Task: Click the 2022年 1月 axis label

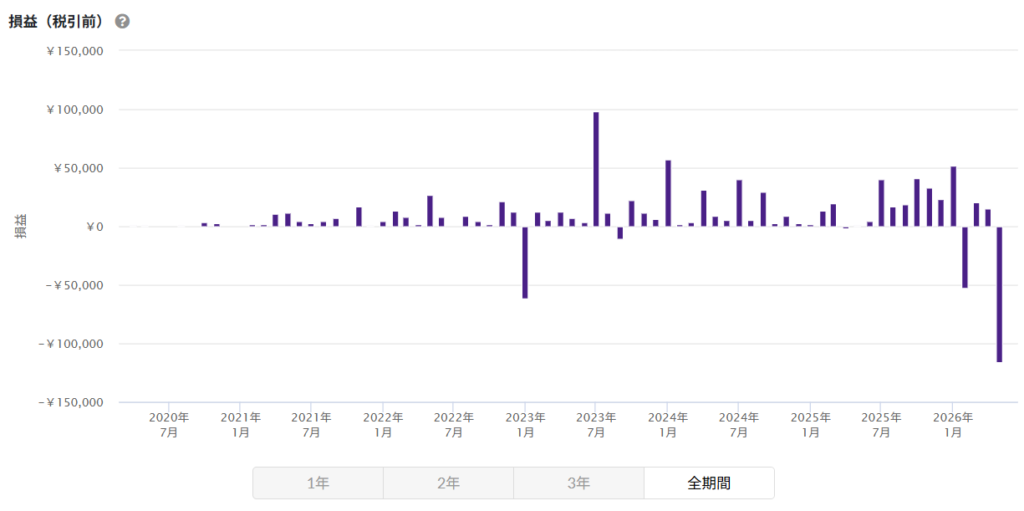Action: 382,424
